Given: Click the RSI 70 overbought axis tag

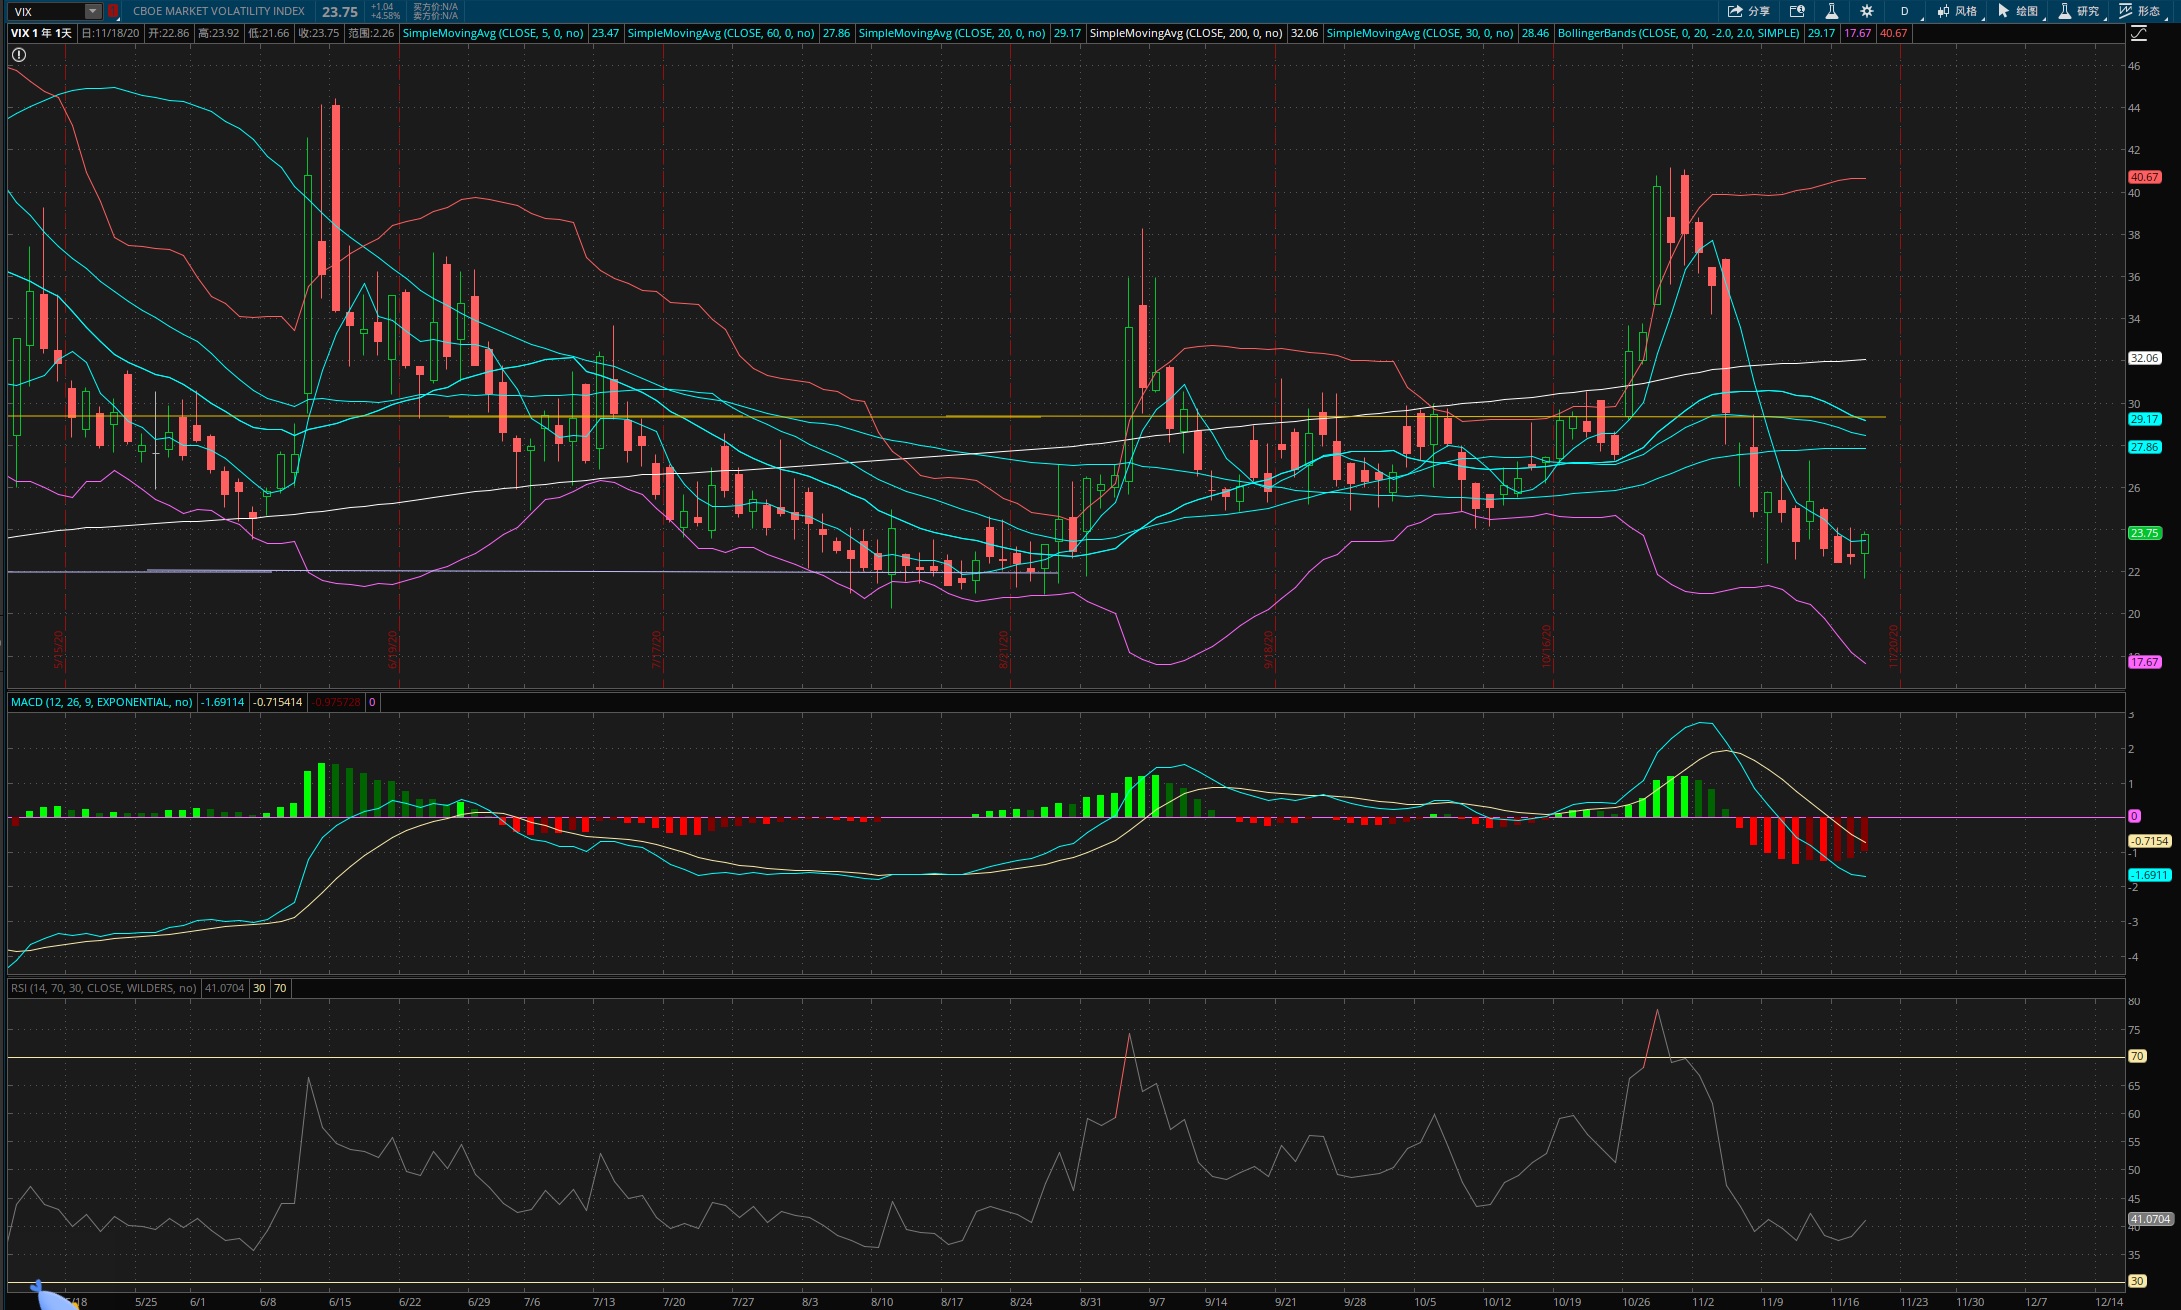Looking at the screenshot, I should point(2137,1056).
